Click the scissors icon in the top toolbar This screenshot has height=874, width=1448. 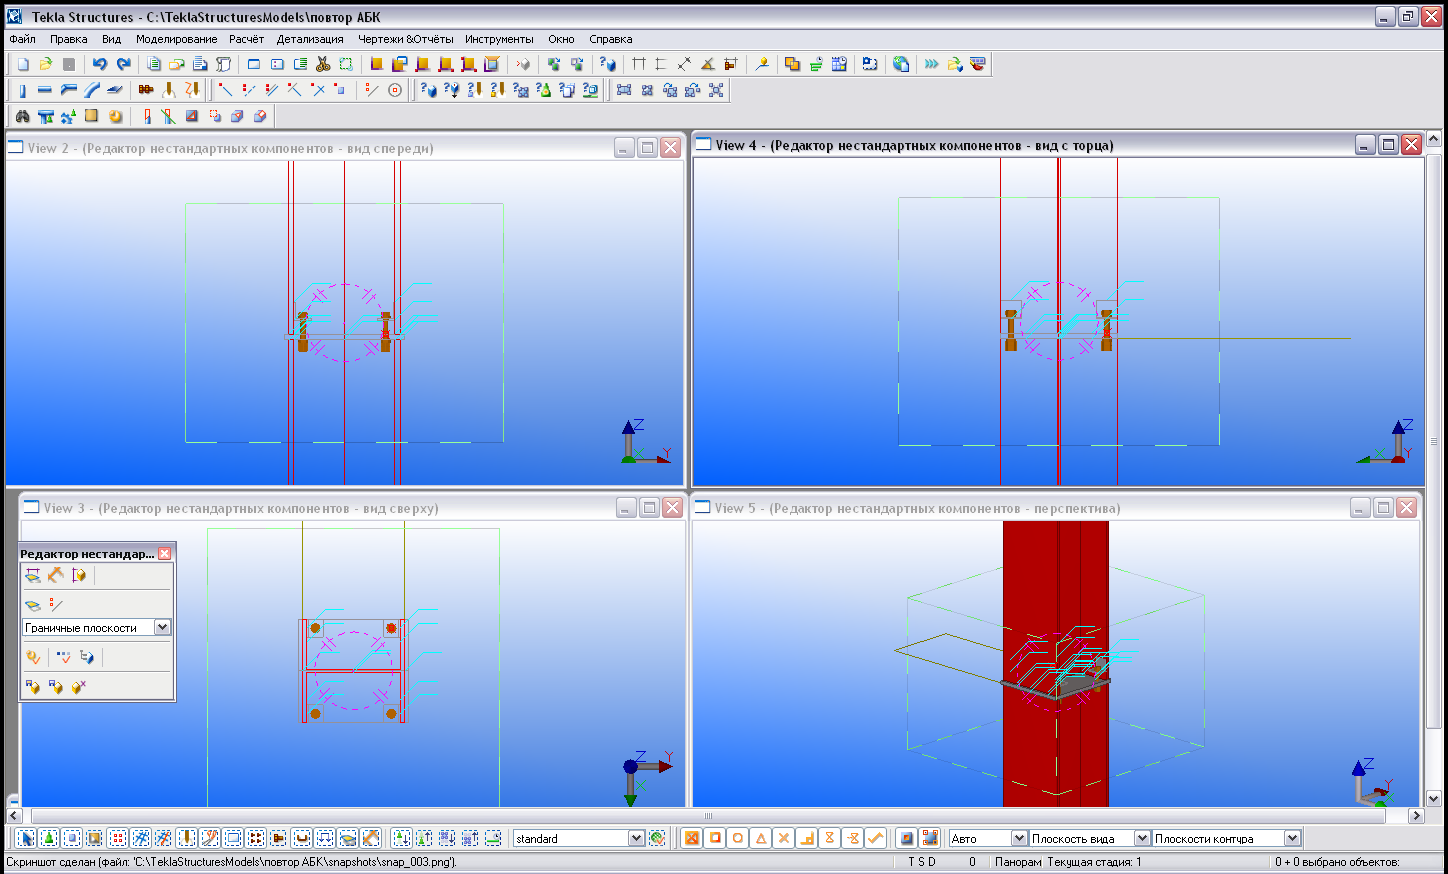click(323, 64)
